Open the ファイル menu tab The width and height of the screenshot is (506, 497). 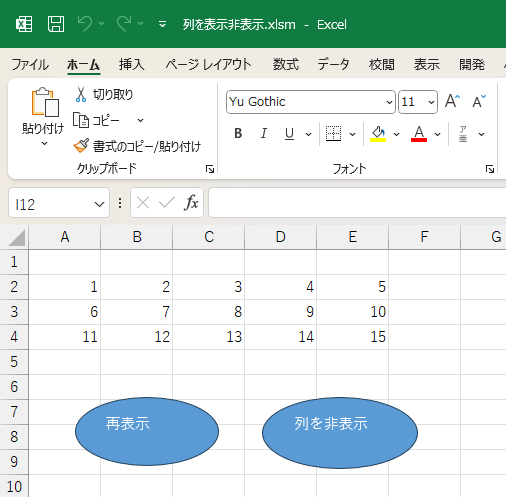(30, 64)
